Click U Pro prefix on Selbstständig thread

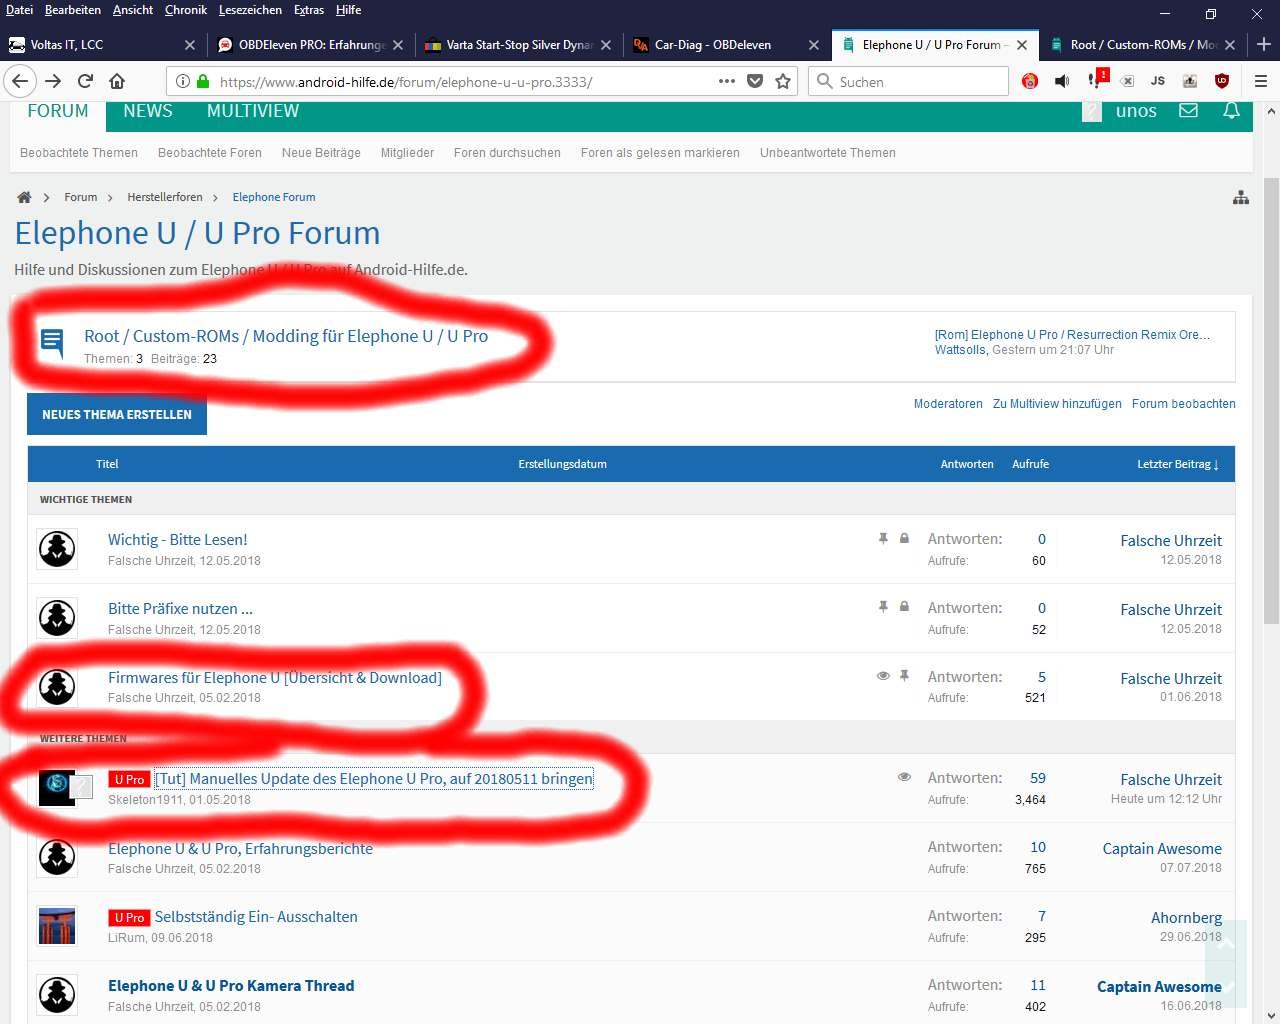tap(129, 917)
